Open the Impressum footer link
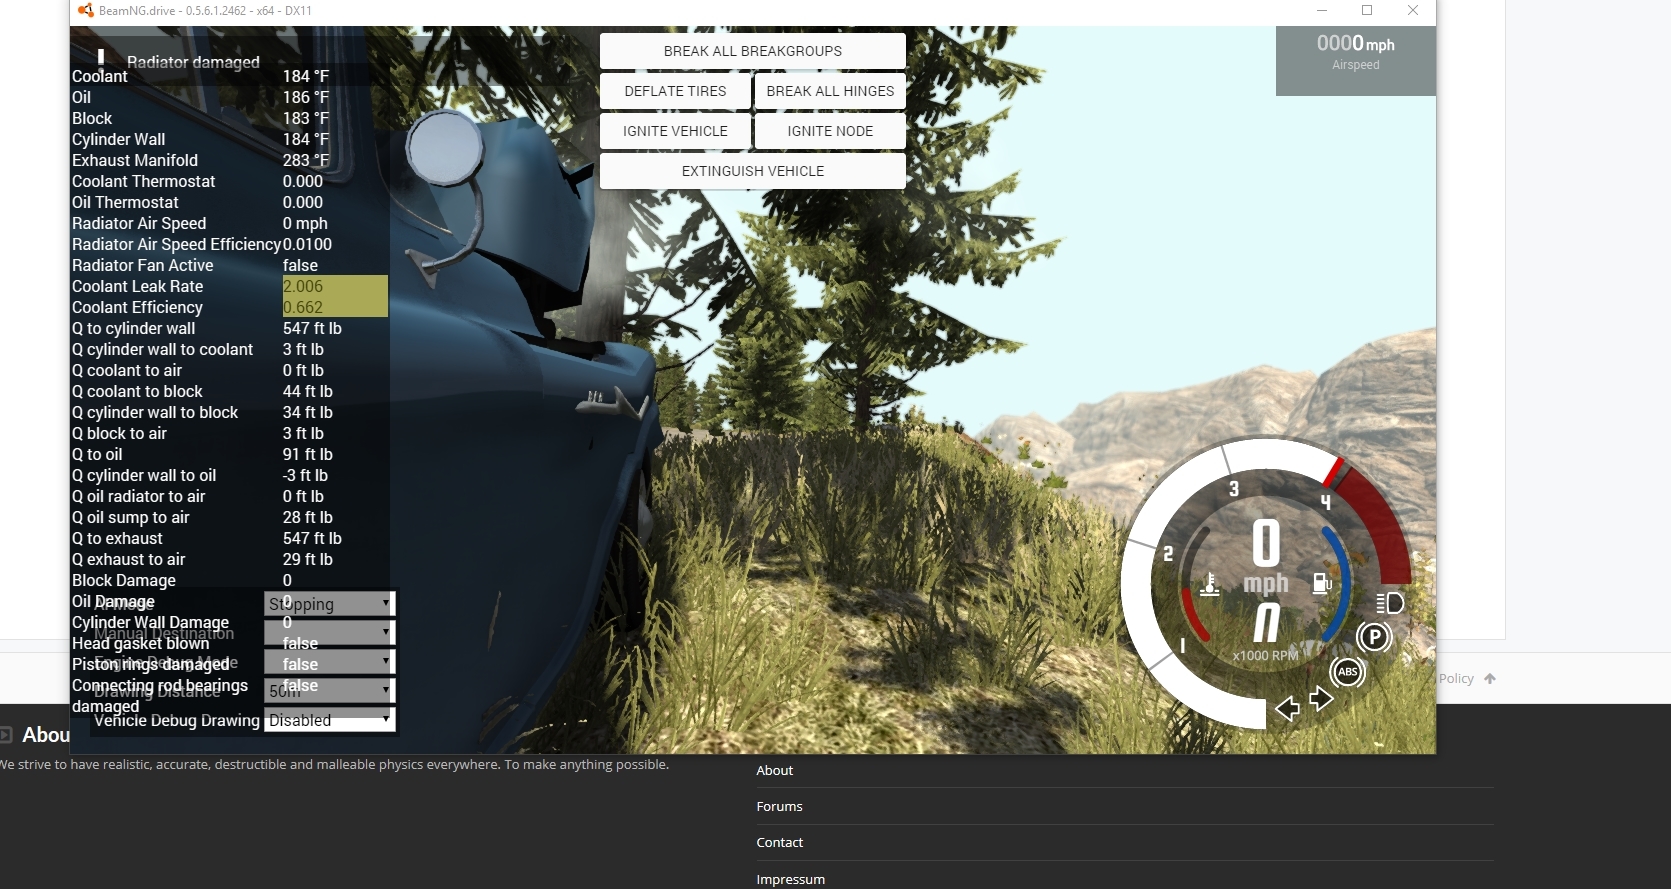The height and width of the screenshot is (889, 1671). (x=790, y=879)
